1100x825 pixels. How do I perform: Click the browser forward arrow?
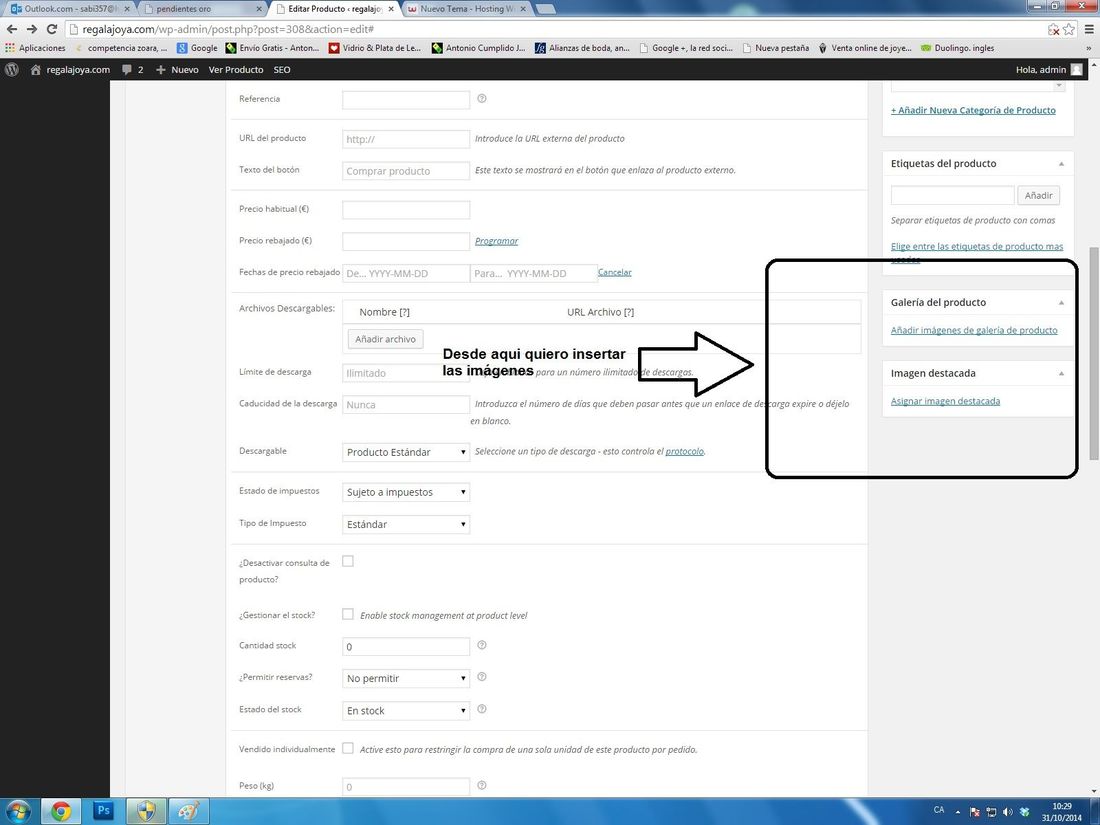pyautogui.click(x=32, y=29)
